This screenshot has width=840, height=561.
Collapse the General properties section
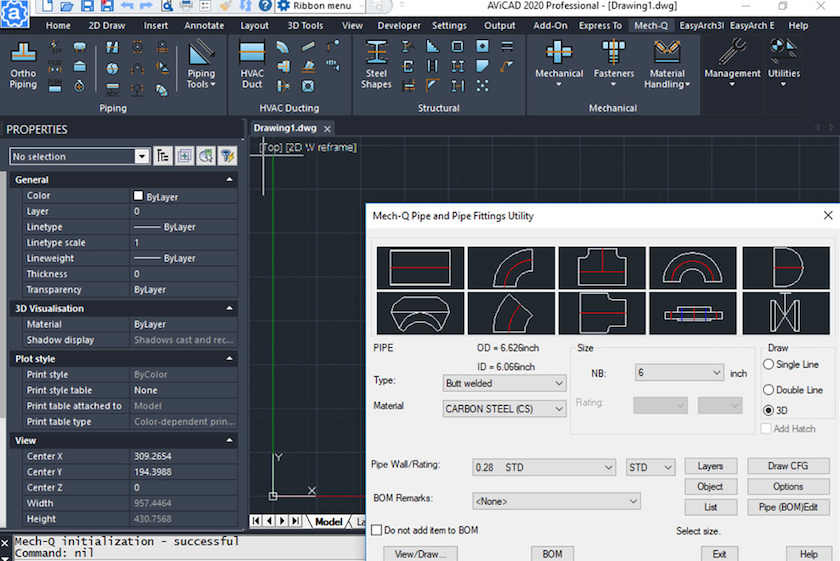click(x=230, y=180)
